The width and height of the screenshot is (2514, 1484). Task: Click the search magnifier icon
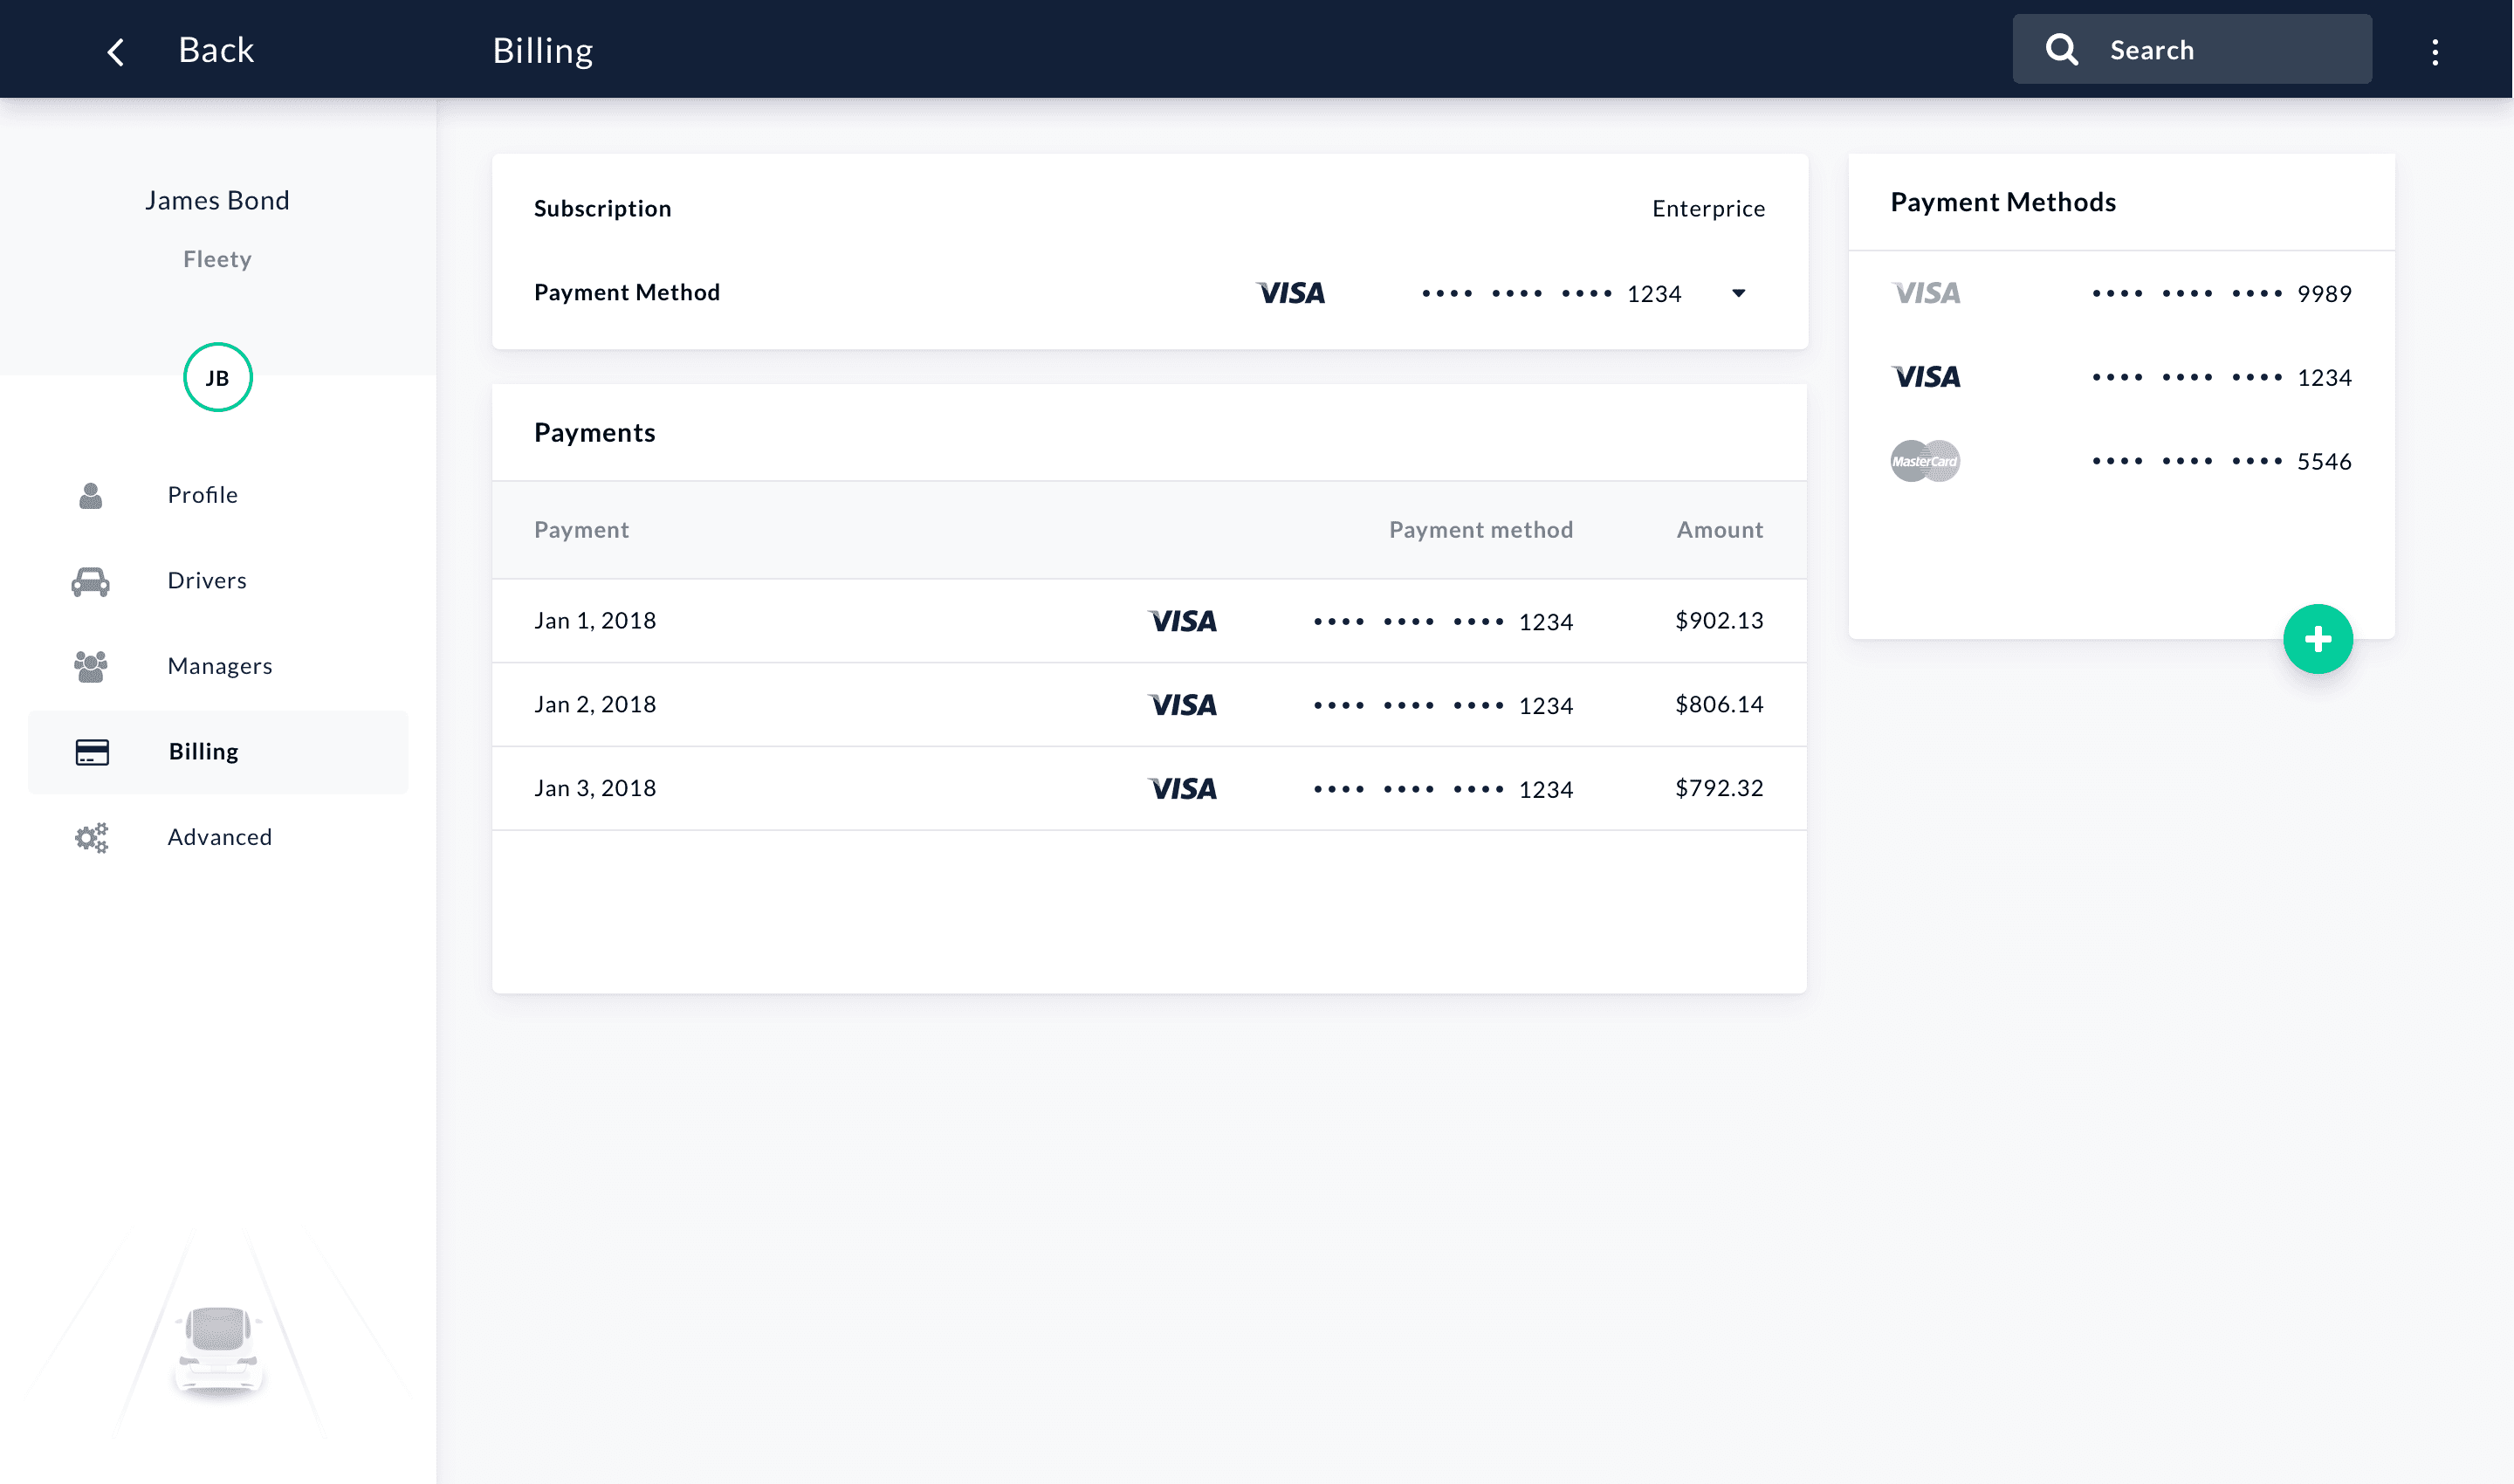[2061, 48]
